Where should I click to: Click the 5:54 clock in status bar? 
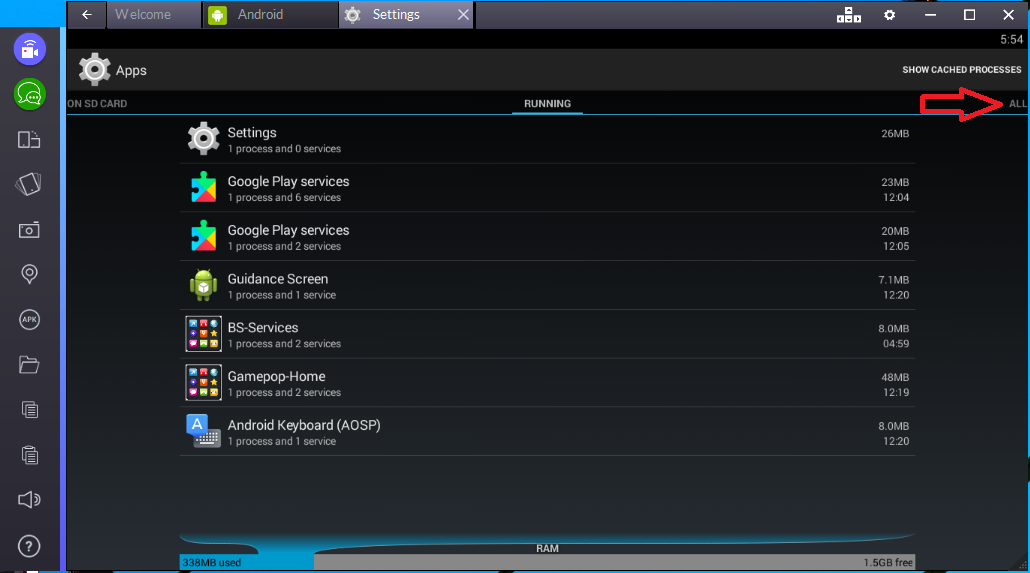1012,39
